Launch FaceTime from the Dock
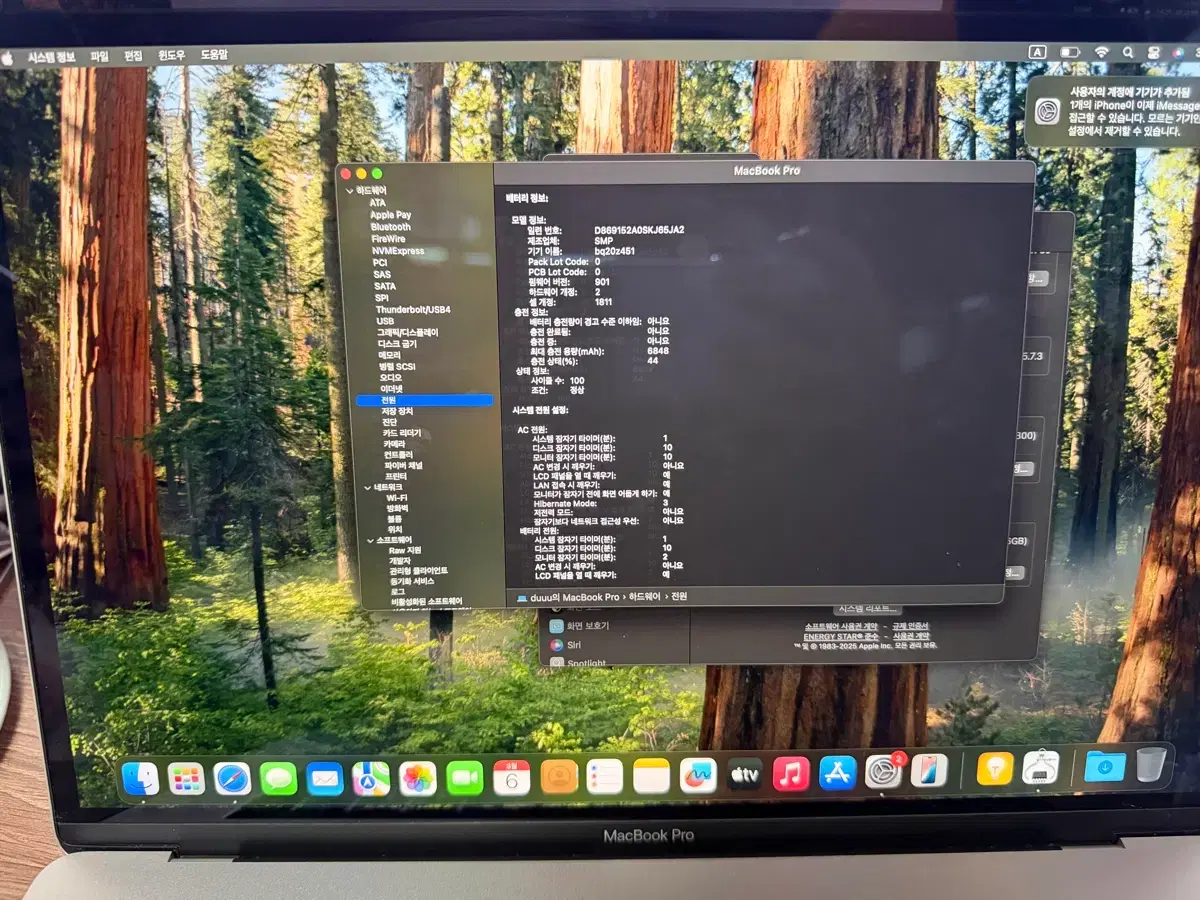Screen dimensions: 1200x900 coord(465,777)
